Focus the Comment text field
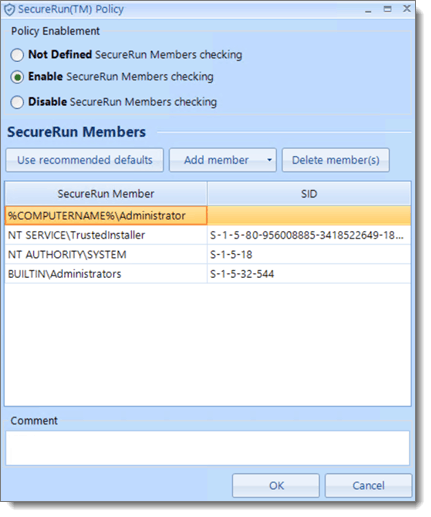Screen dimensions: 431x517 207,448
